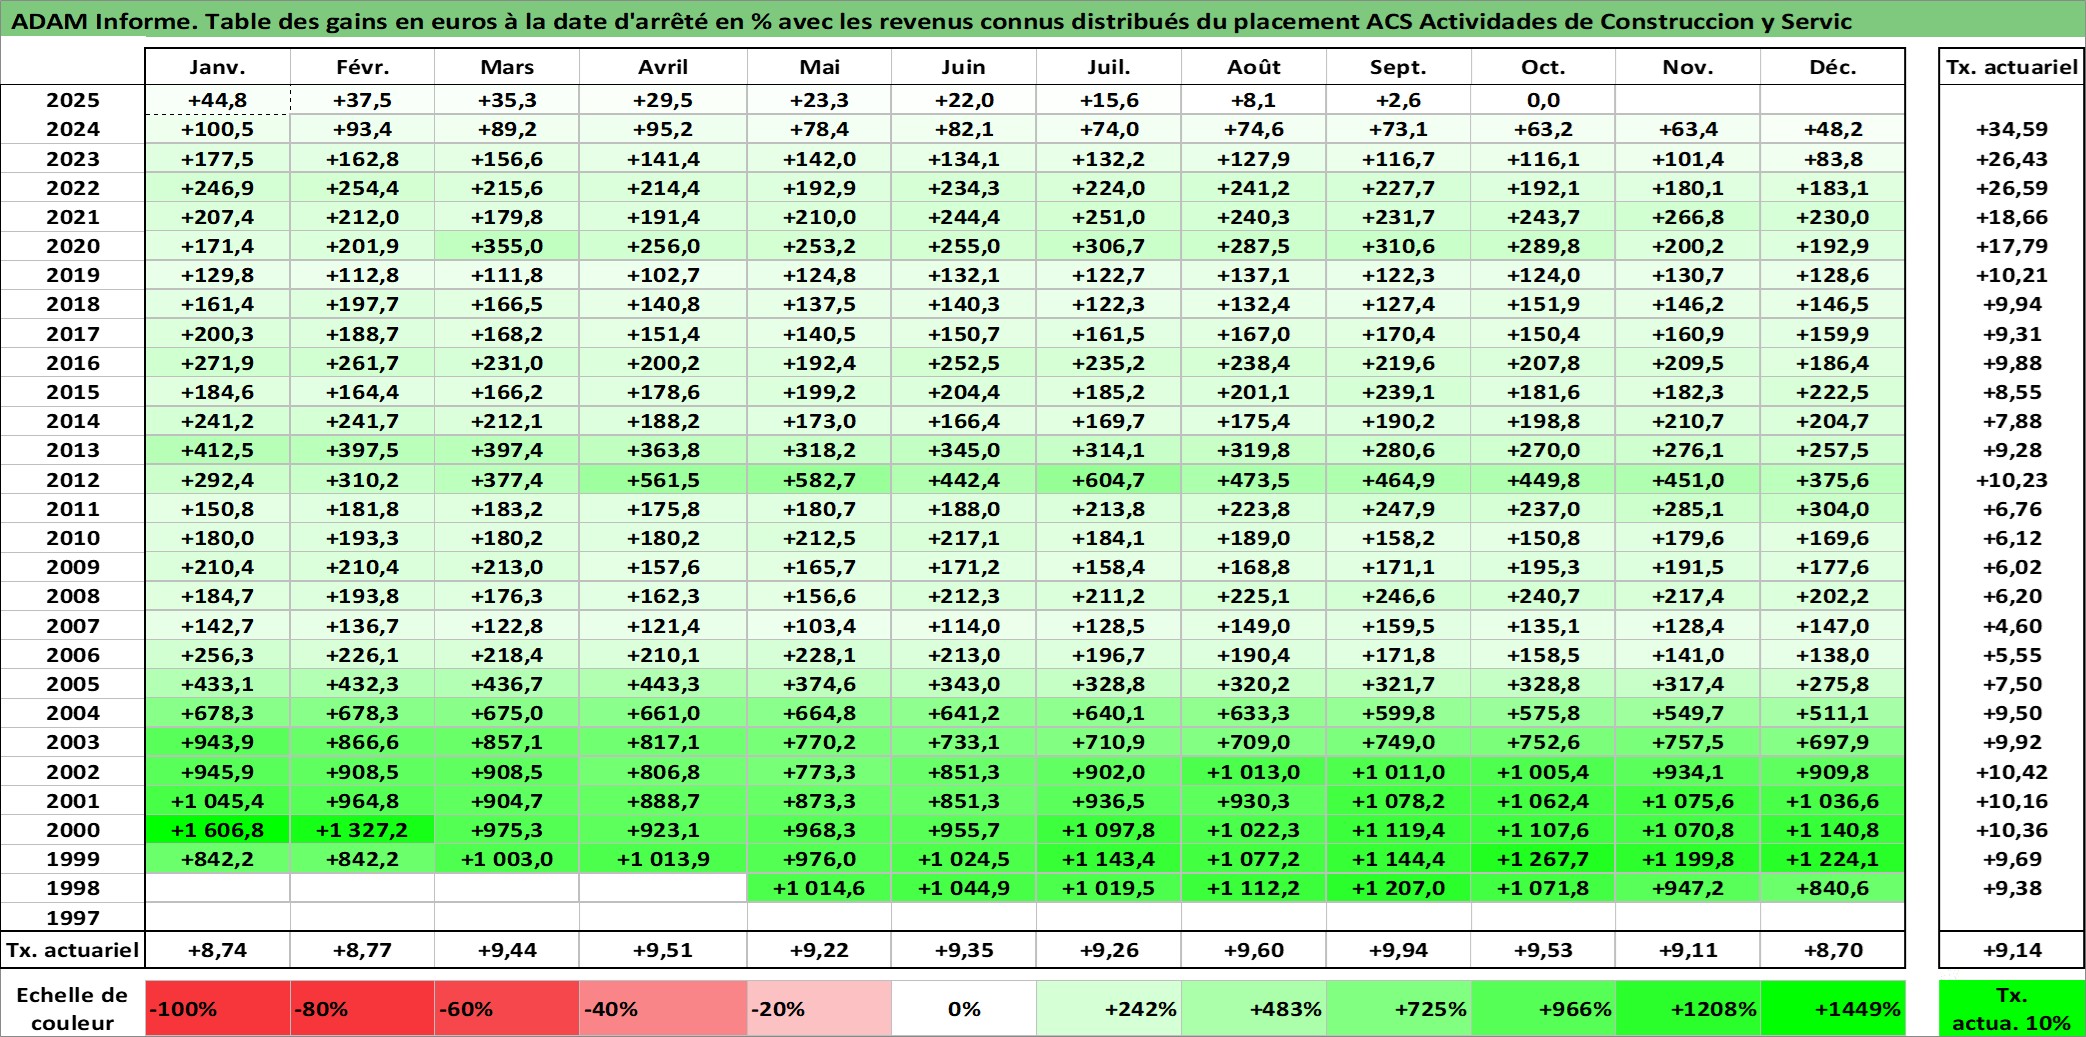Select the 0,0 cell for October 2025

(1543, 100)
